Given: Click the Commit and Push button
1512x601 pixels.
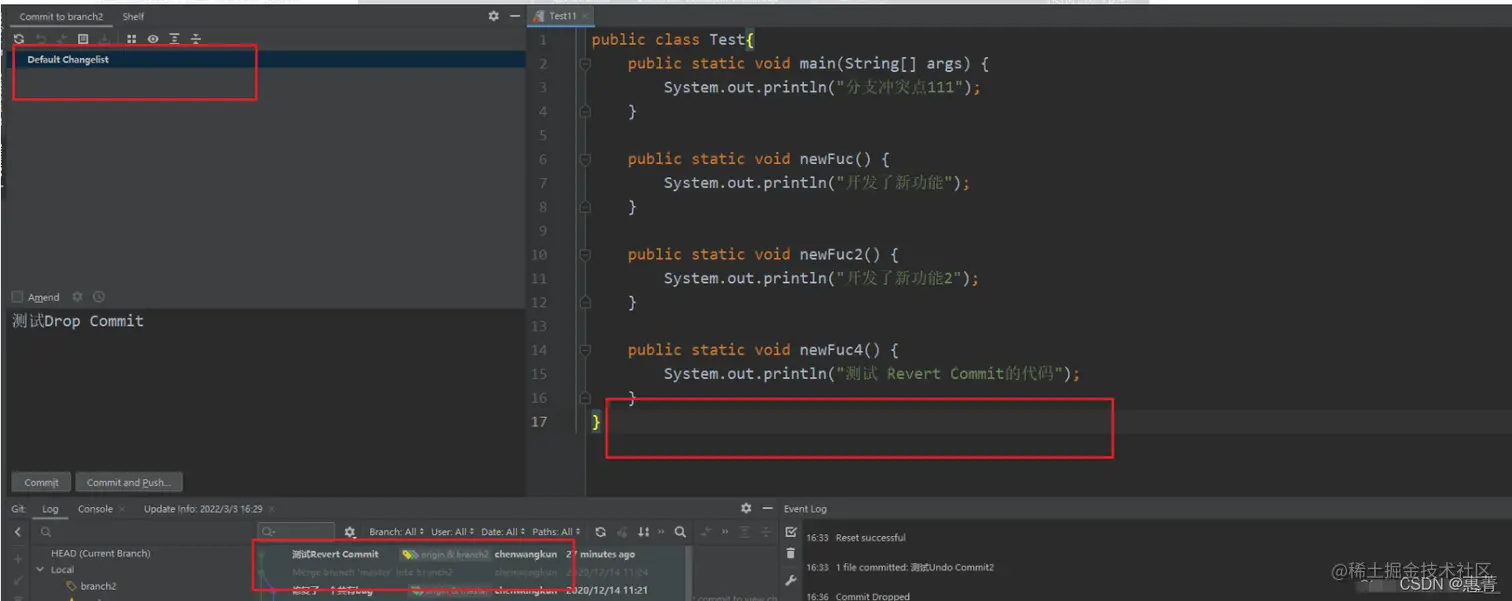Looking at the screenshot, I should (129, 482).
